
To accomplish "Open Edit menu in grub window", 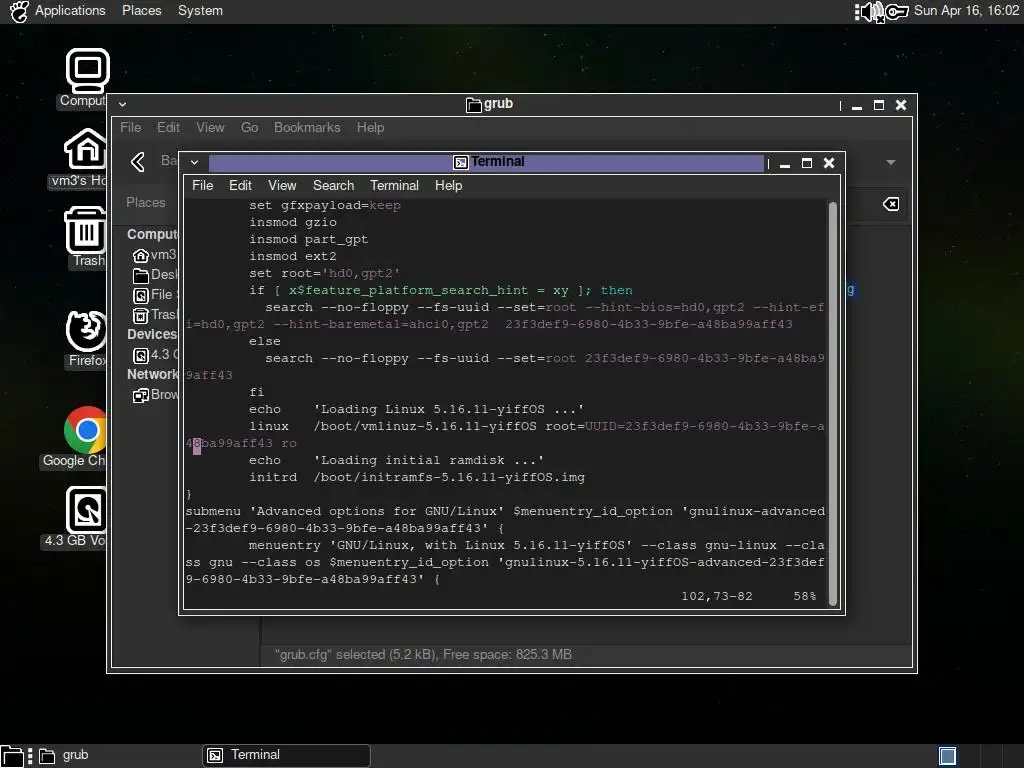I will (x=168, y=127).
